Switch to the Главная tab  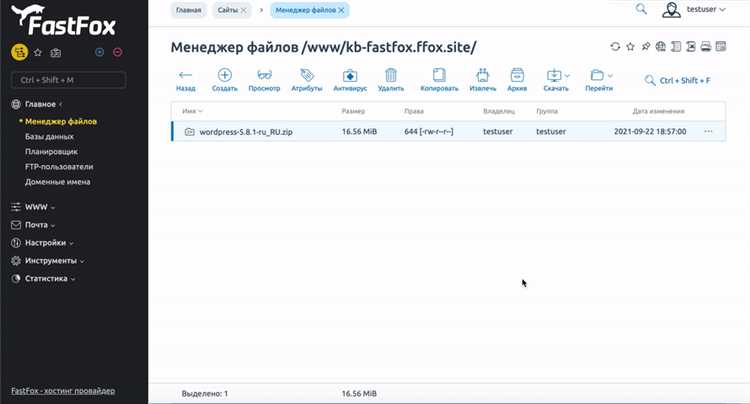coord(188,10)
